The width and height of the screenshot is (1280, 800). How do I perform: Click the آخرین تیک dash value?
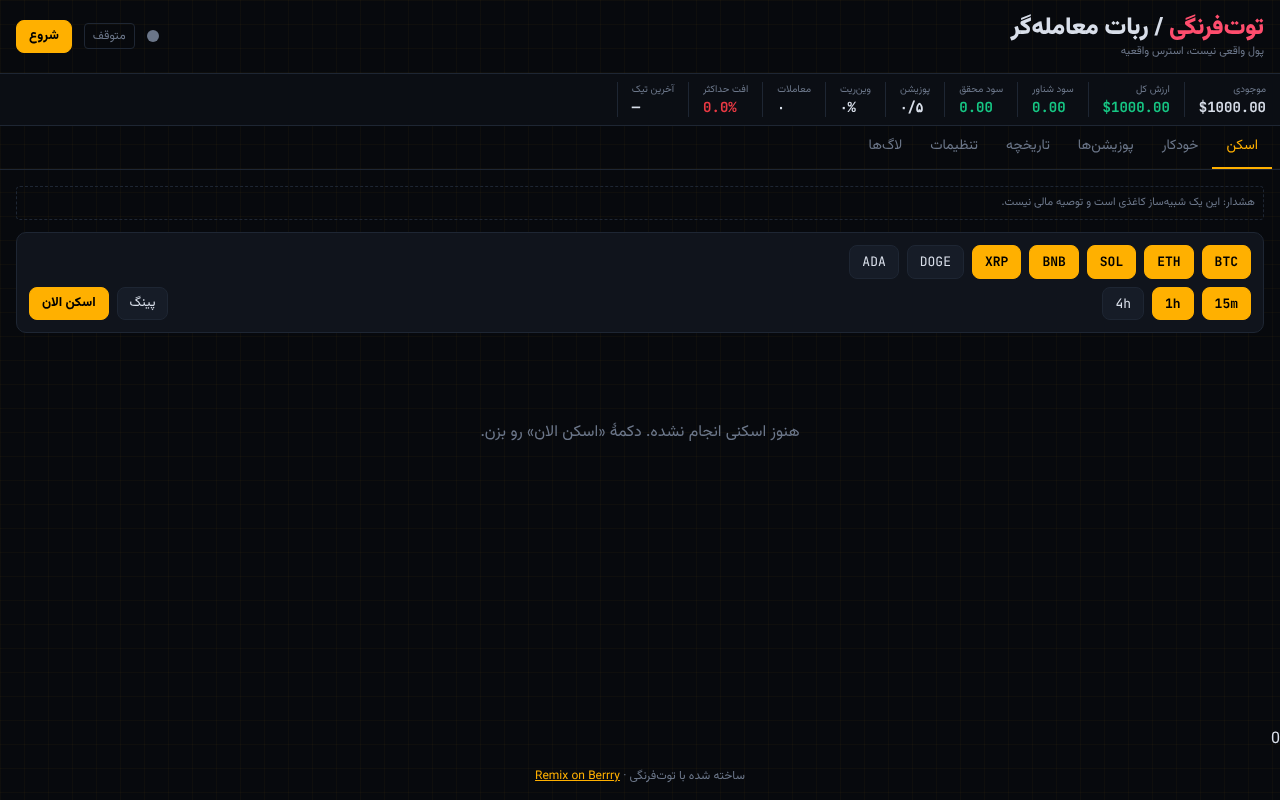tap(636, 108)
